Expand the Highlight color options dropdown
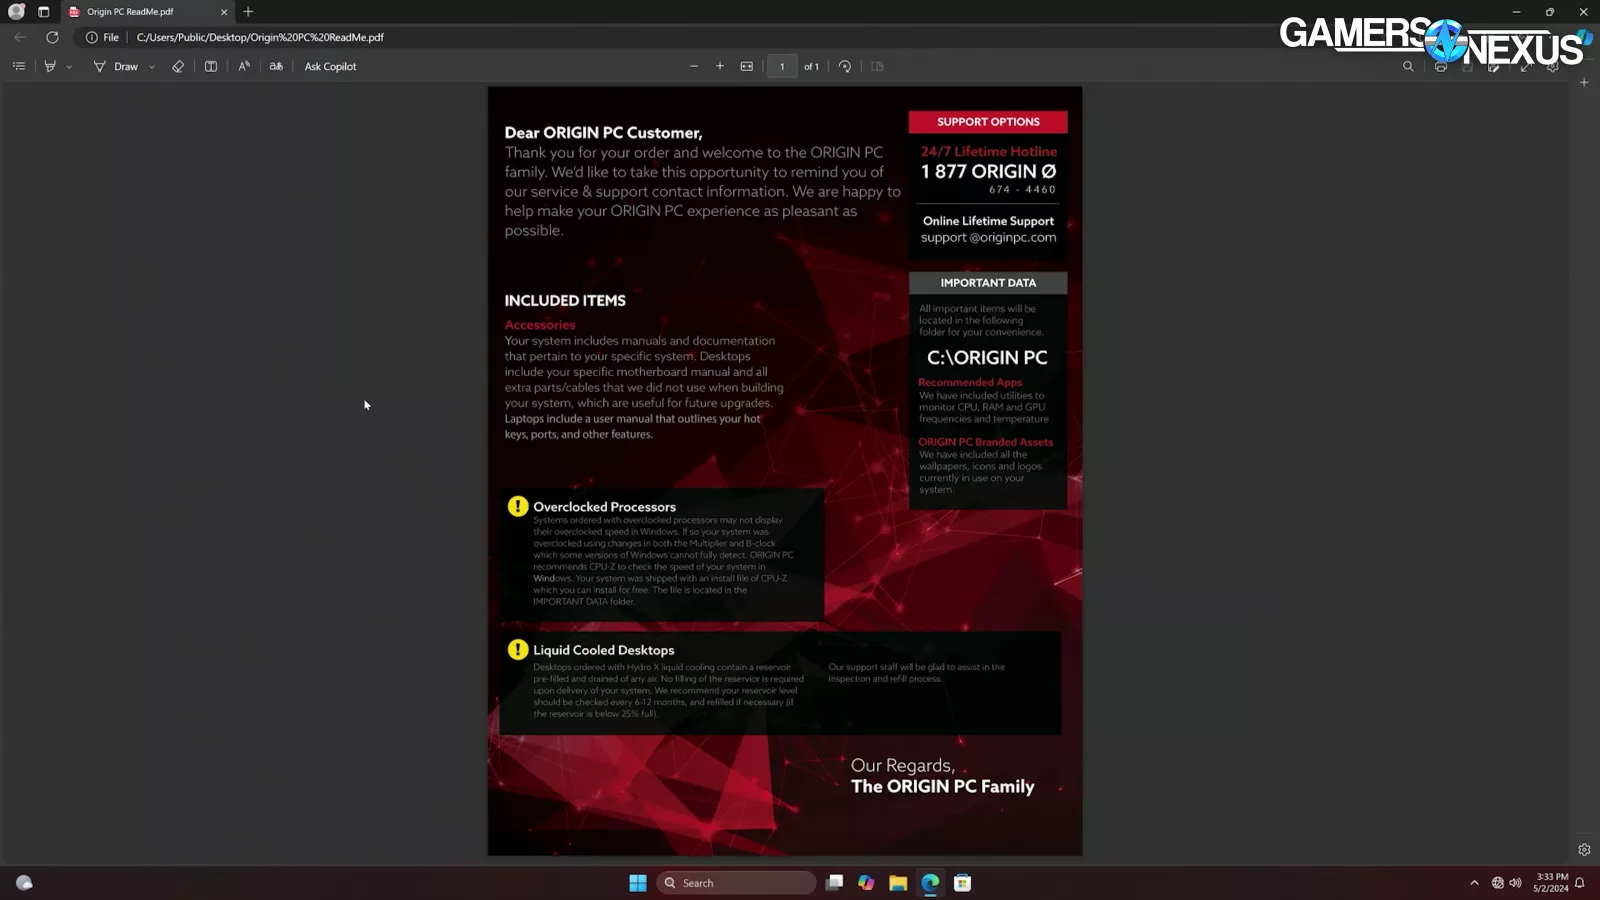Image resolution: width=1600 pixels, height=900 pixels. [69, 67]
